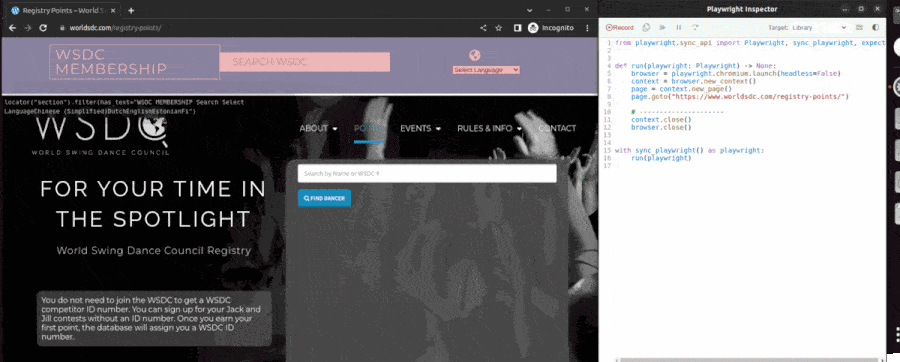Go back in the browser

(x=13, y=28)
